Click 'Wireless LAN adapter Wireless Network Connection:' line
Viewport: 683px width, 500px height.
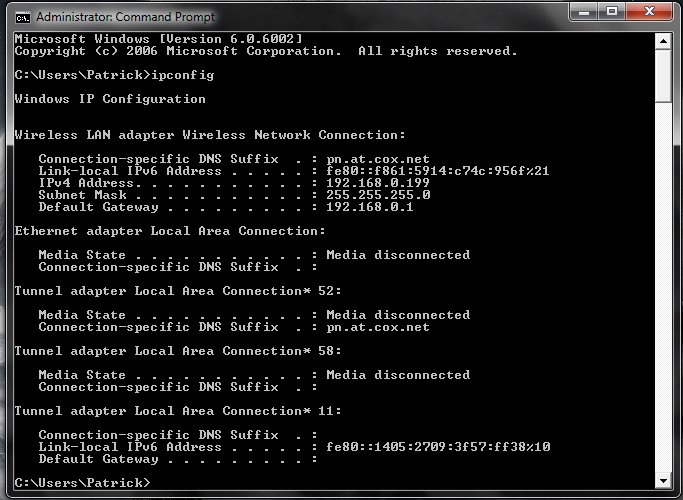210,135
